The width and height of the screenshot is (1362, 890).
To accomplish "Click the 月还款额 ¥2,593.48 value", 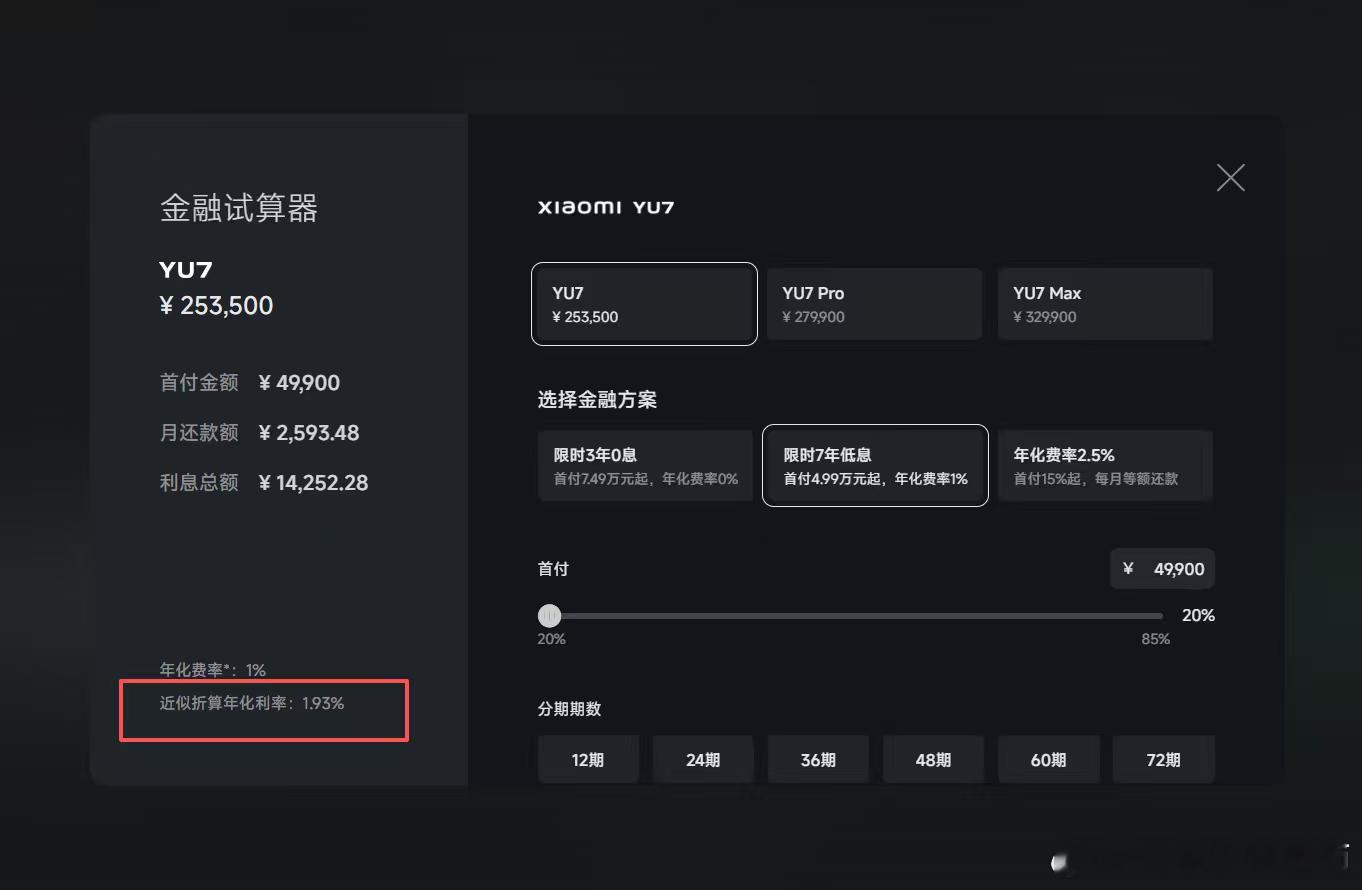I will point(309,433).
